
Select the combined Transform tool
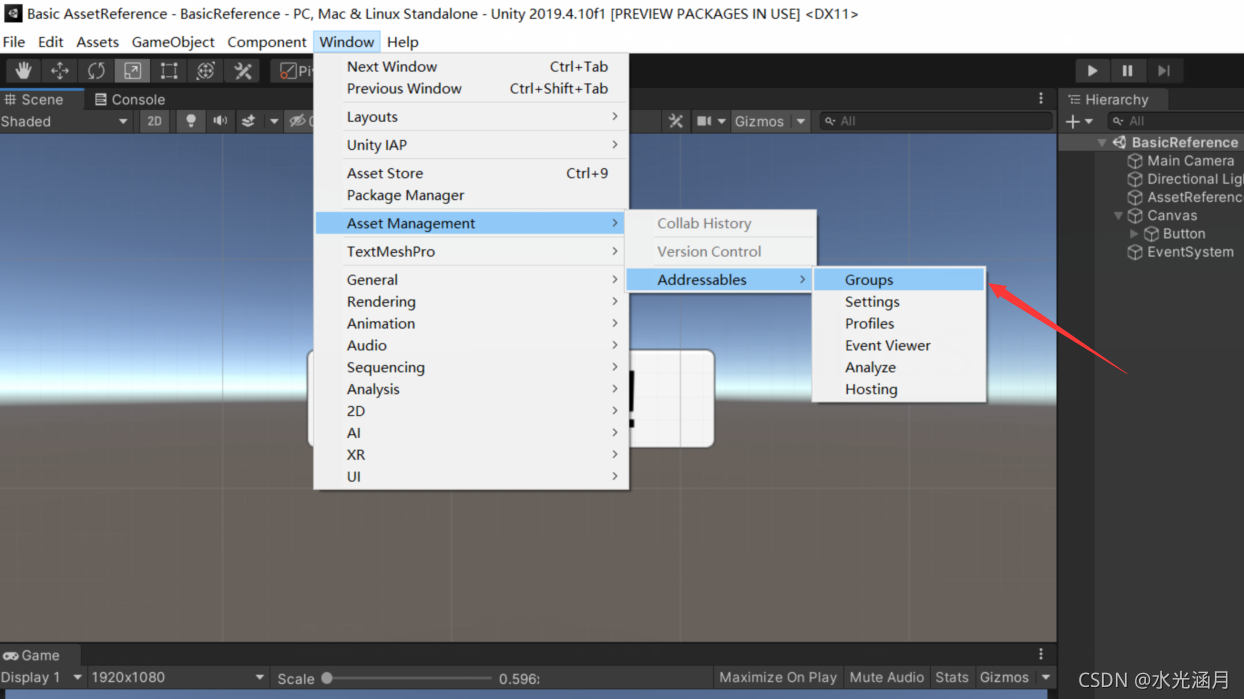pyautogui.click(x=206, y=71)
